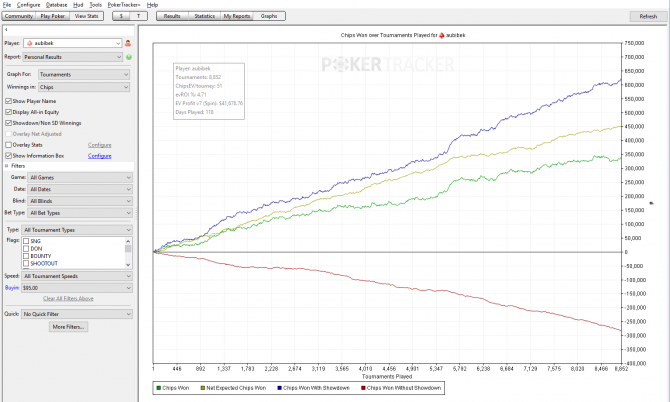Click Configure link beside Overlay Stats
Viewport: 670px width, 402px height.
(x=100, y=145)
